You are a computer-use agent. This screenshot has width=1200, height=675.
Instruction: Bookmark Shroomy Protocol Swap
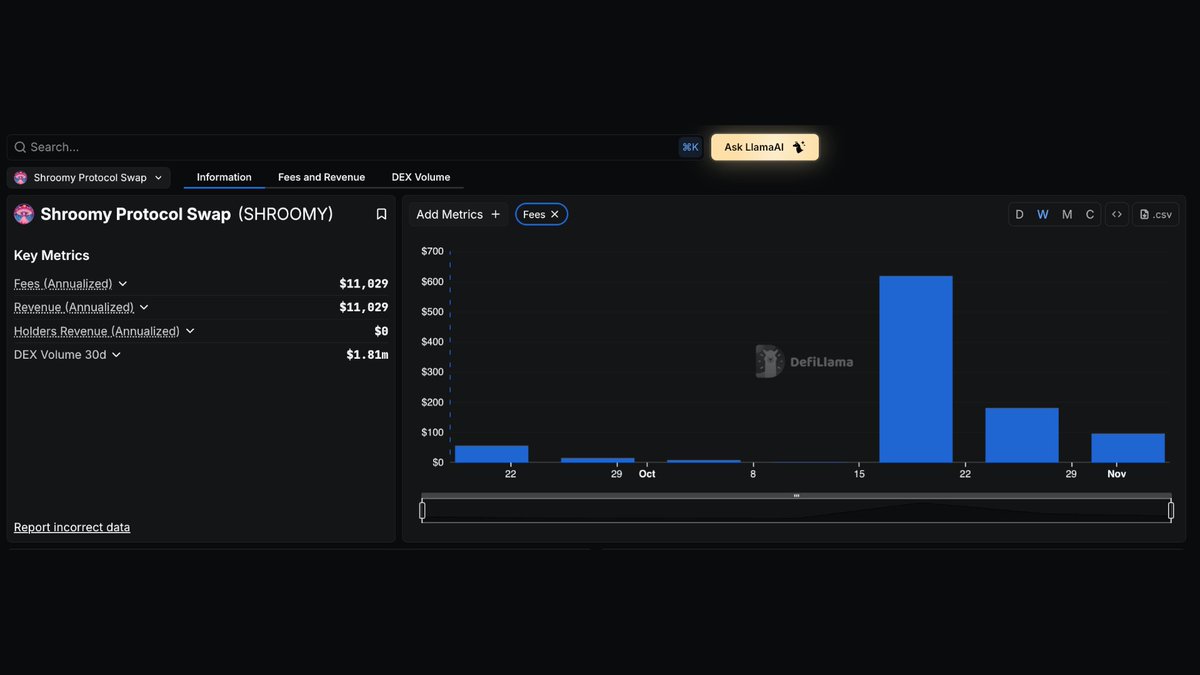coord(381,214)
